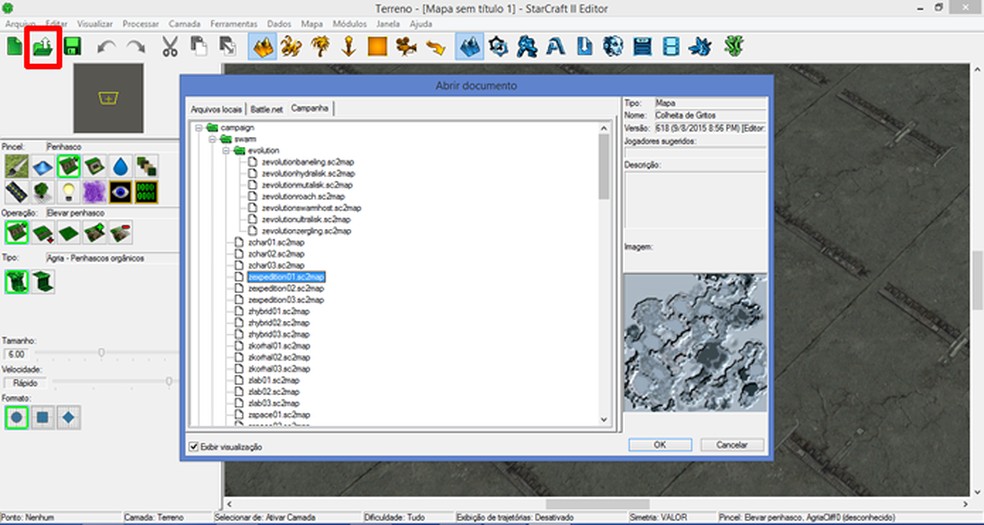Choose the square brush format
The width and height of the screenshot is (984, 525).
pyautogui.click(x=42, y=417)
